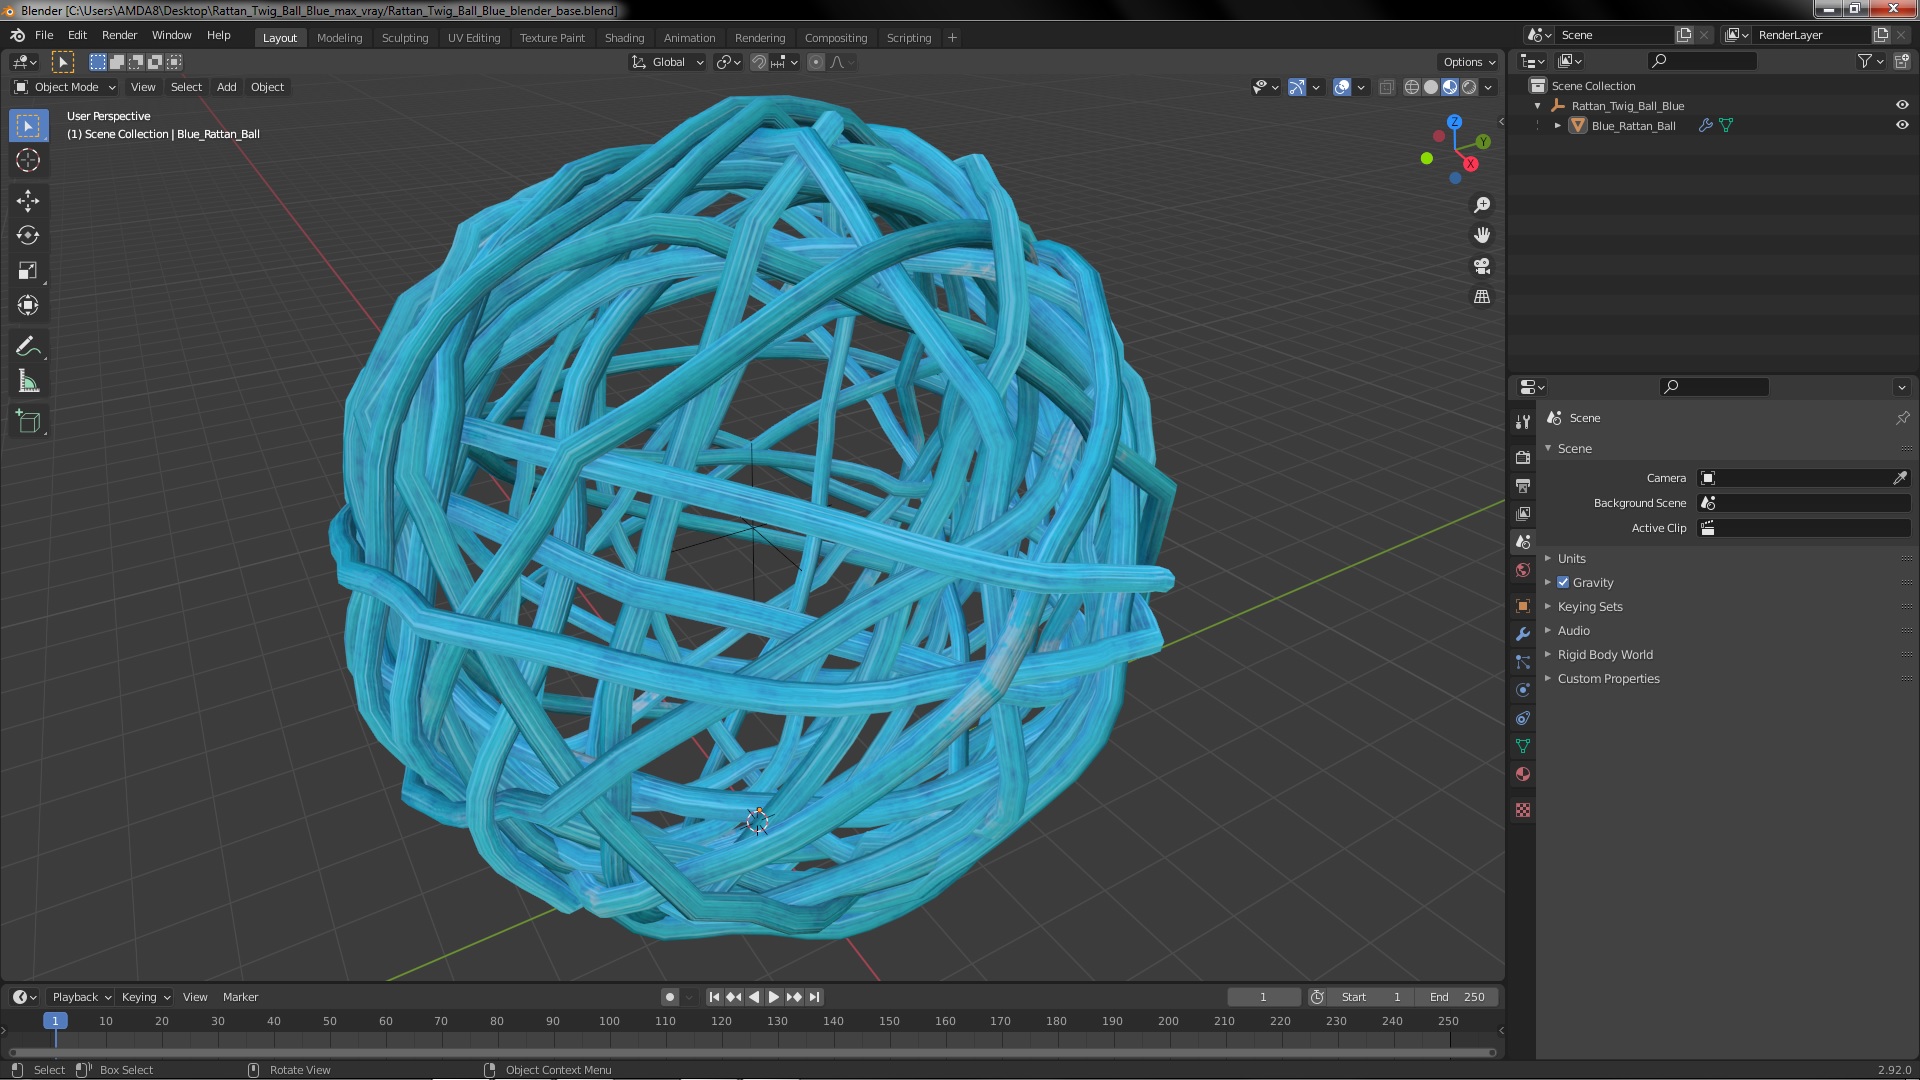Toggle the Gravity checkbox
This screenshot has height=1080, width=1920.
tap(1563, 583)
